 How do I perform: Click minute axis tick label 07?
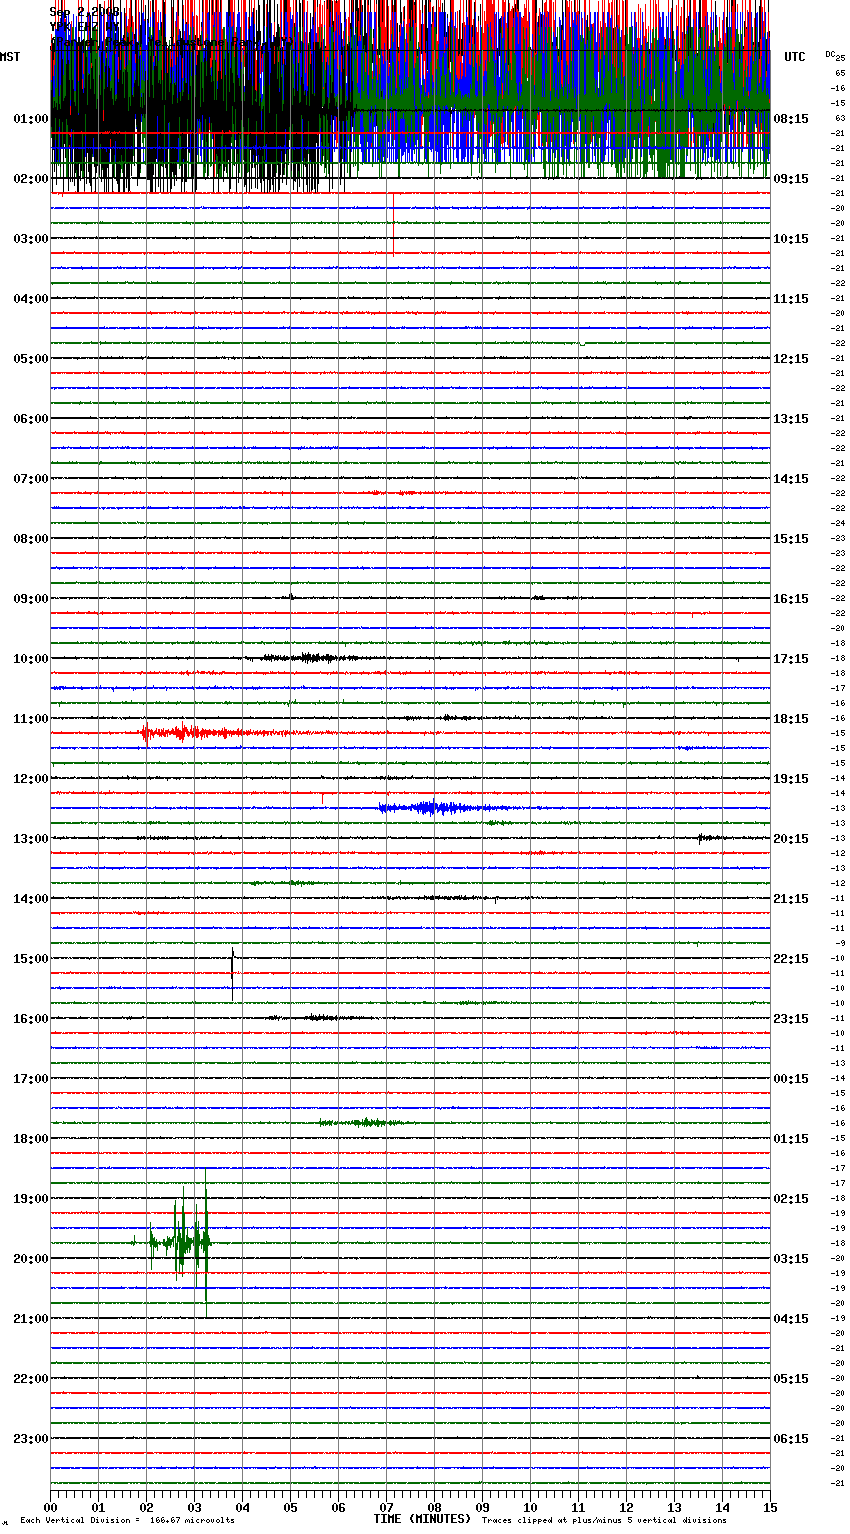[x=387, y=1508]
